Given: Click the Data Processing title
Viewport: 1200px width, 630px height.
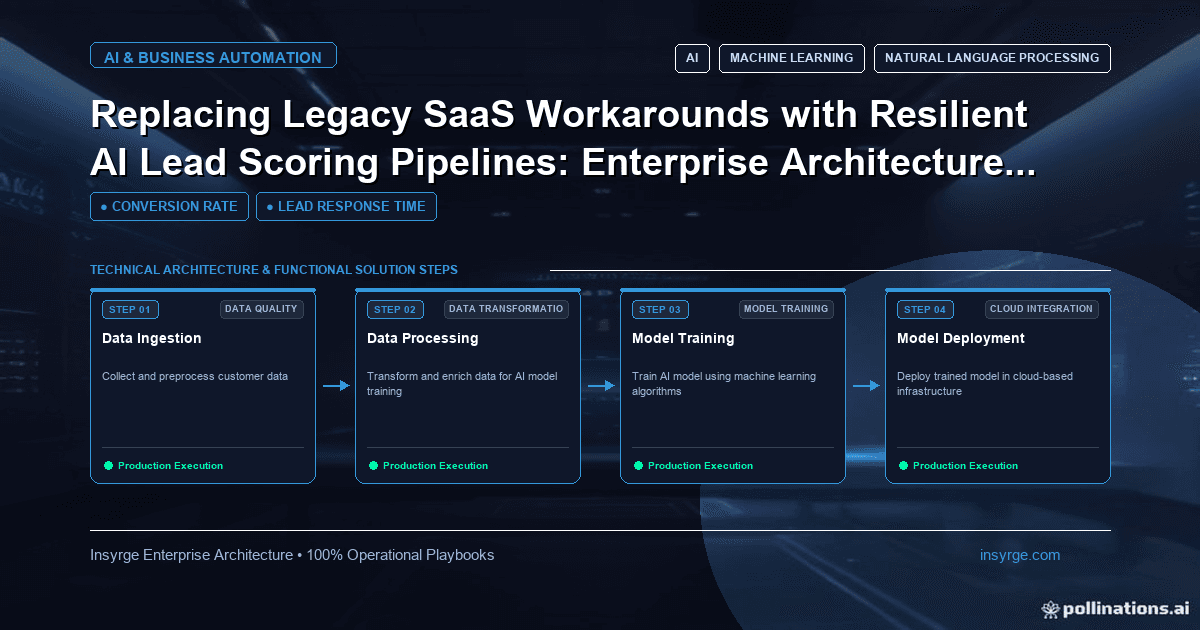Looking at the screenshot, I should coord(422,338).
